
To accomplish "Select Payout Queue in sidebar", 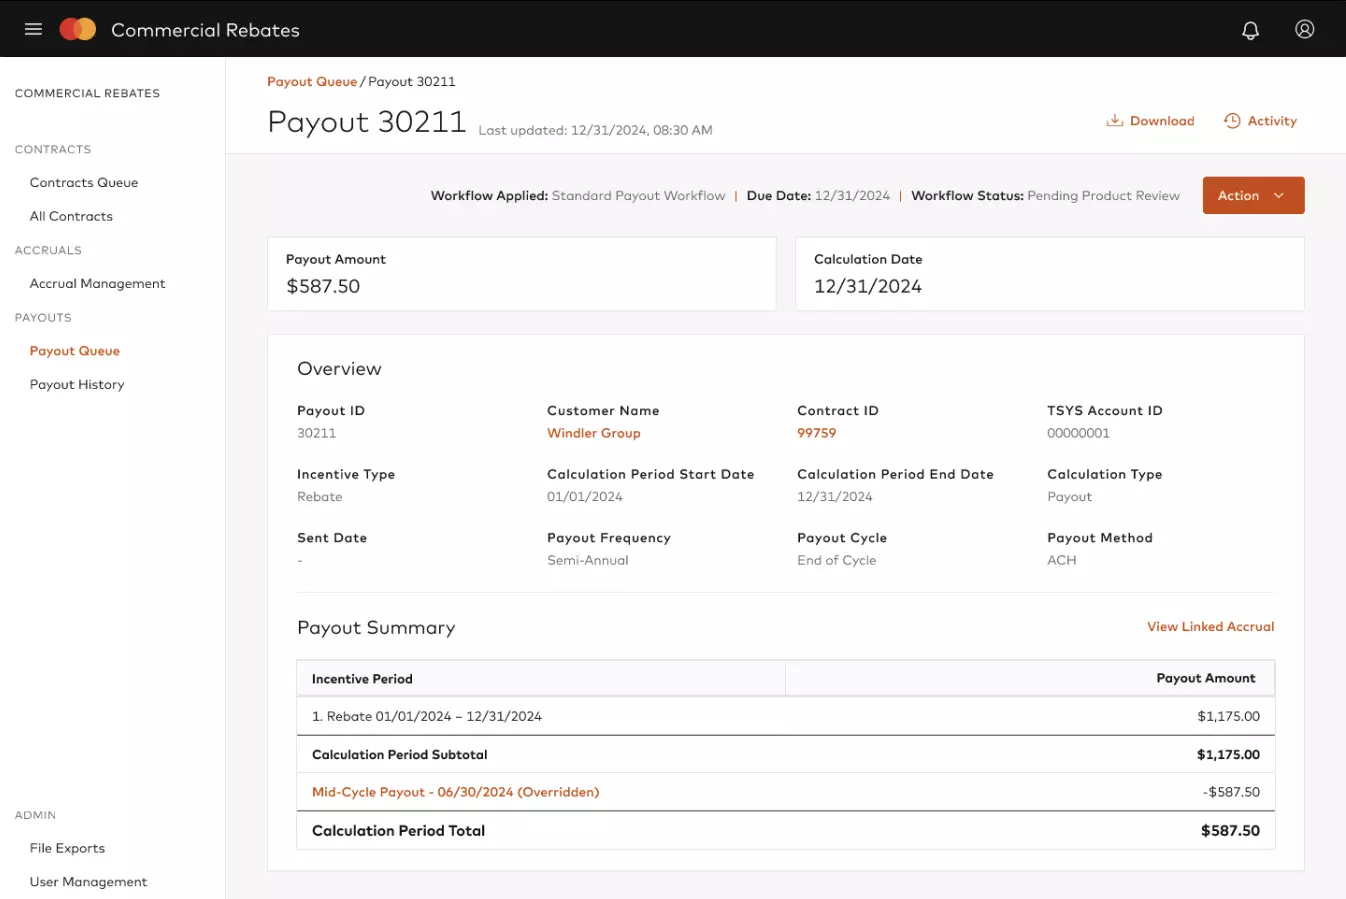I will [75, 351].
